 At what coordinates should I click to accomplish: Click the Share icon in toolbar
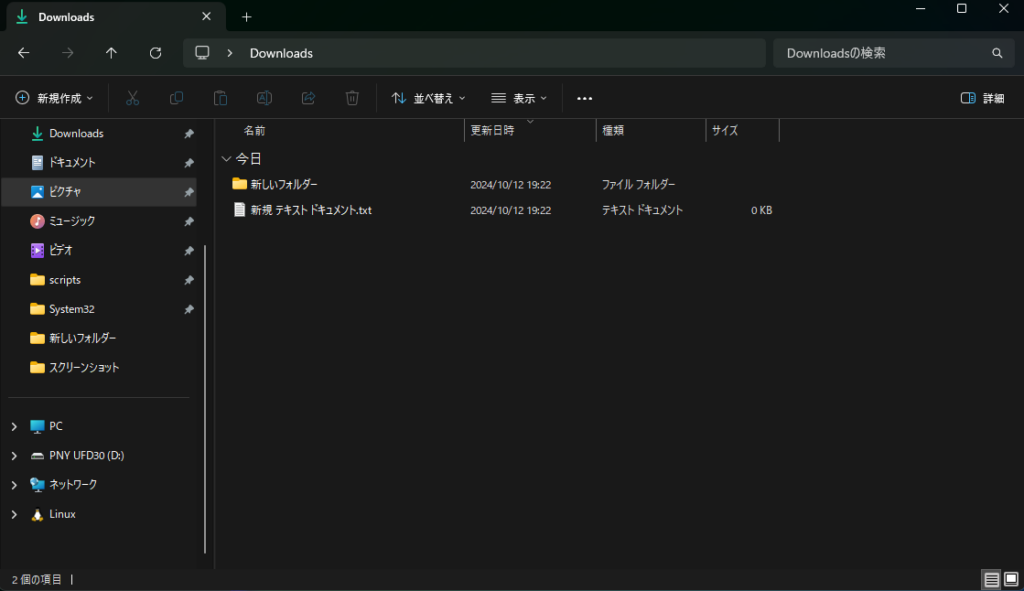click(308, 98)
